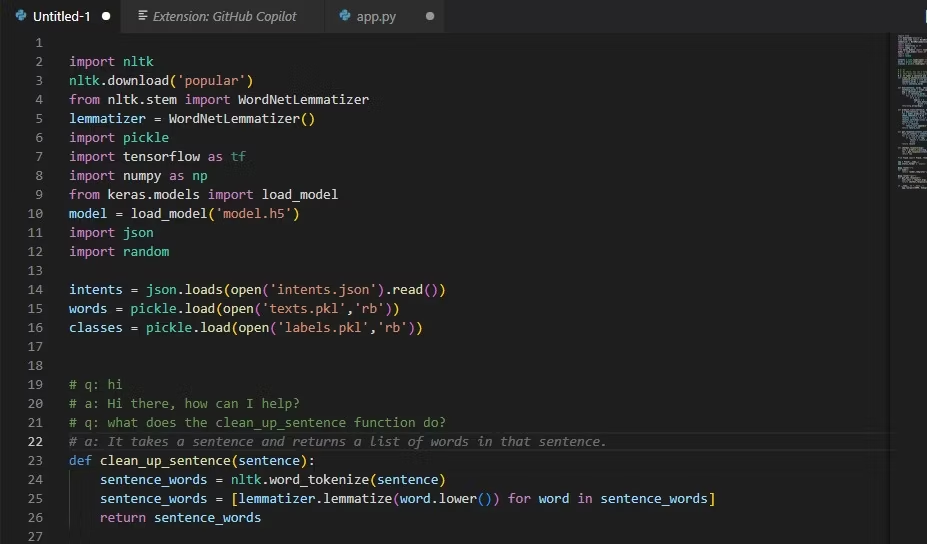Click the Copilot answer comment on line 22
927x544 pixels.
(x=338, y=442)
